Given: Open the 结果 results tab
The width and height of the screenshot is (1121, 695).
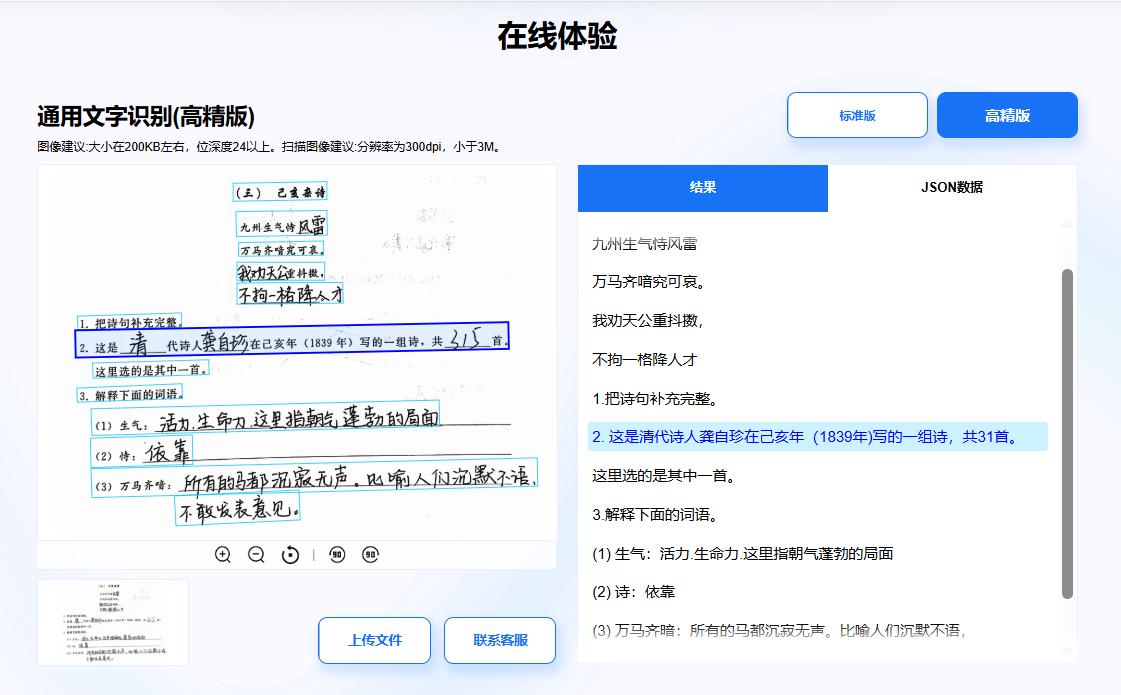Looking at the screenshot, I should (703, 188).
